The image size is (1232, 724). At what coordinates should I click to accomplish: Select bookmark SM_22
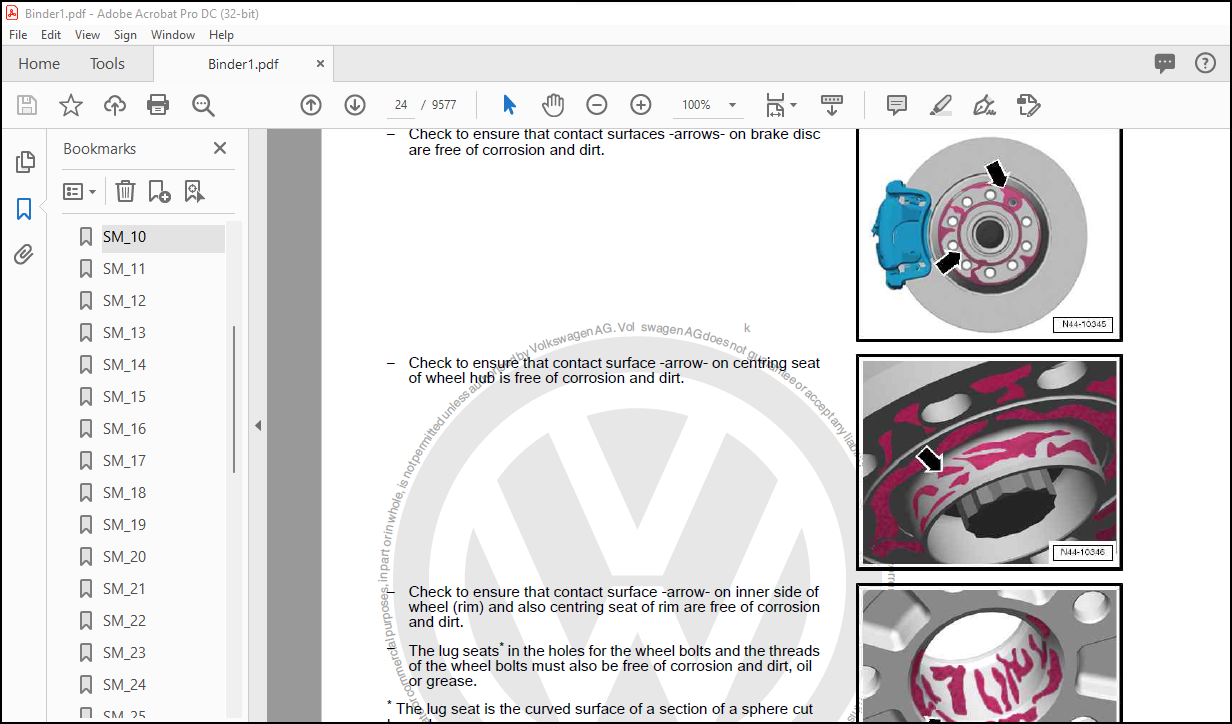click(x=124, y=621)
